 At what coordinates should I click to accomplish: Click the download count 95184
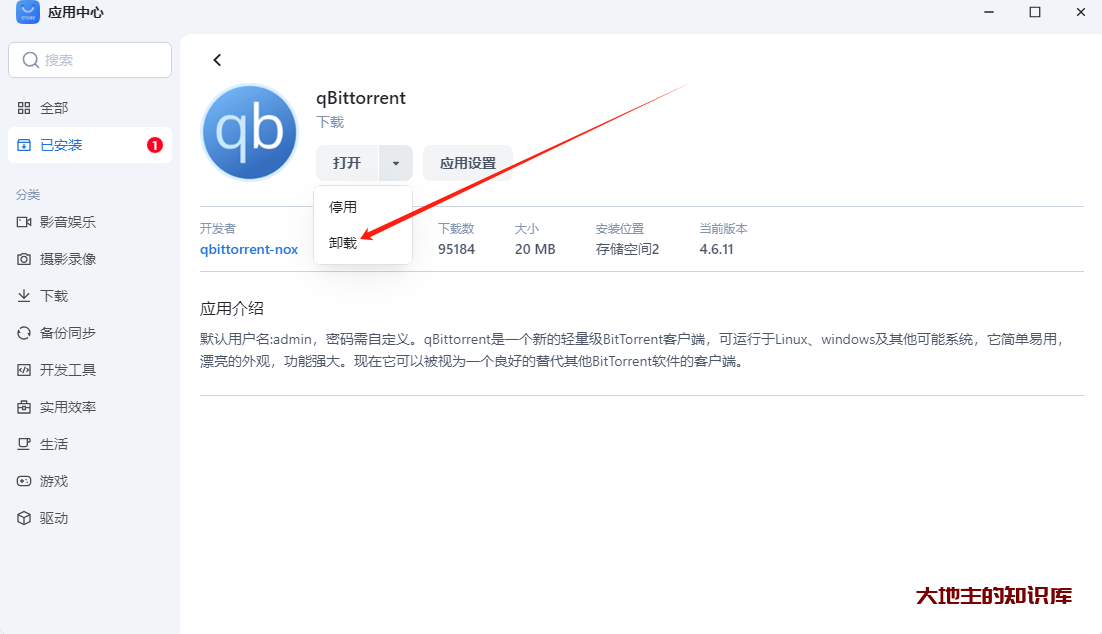456,250
